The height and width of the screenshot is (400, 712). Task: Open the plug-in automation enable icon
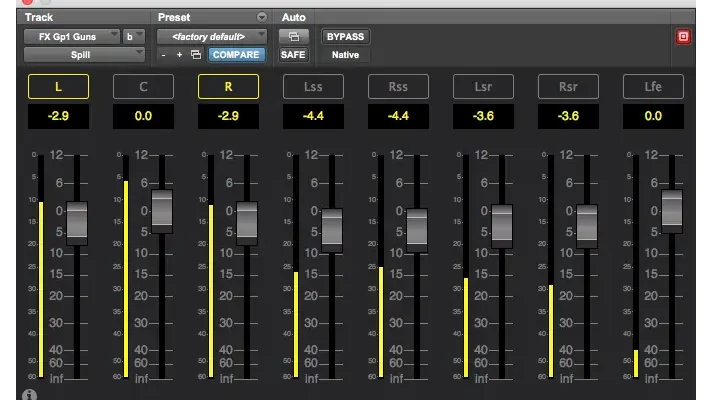(293, 37)
